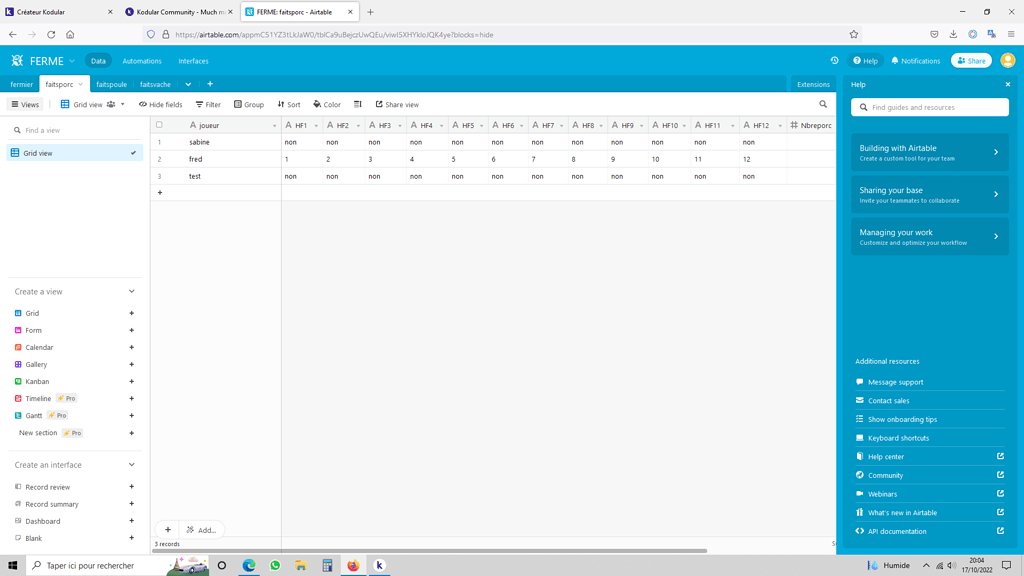Open FERME base name dropdown
1024x576 pixels.
tap(71, 61)
